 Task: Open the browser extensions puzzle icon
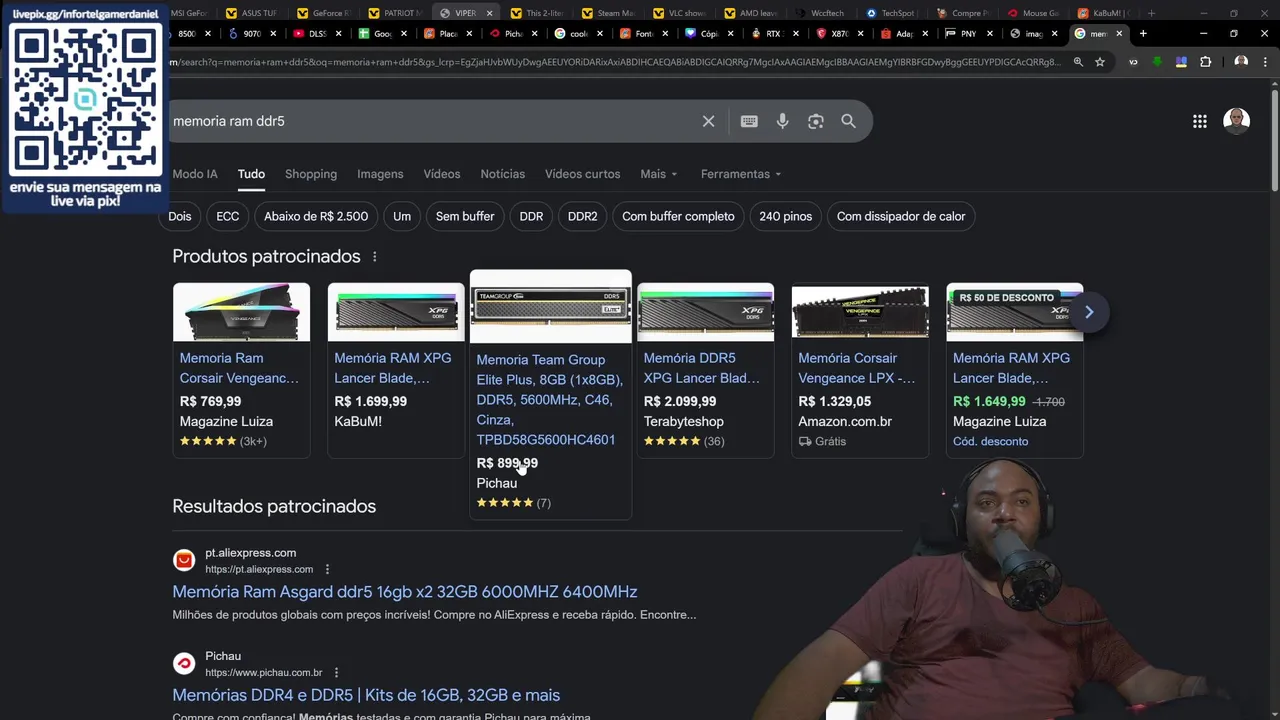tap(1205, 62)
